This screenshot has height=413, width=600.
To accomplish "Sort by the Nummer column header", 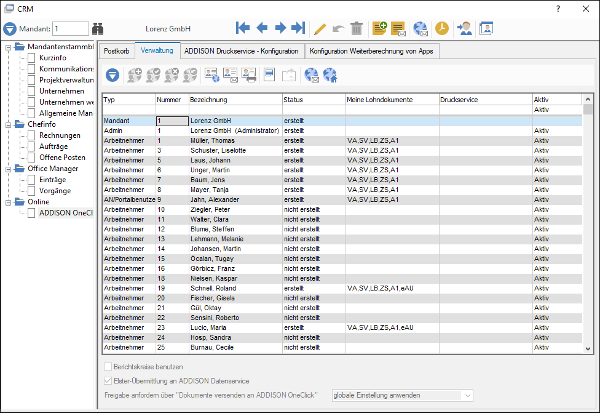I will (x=172, y=100).
